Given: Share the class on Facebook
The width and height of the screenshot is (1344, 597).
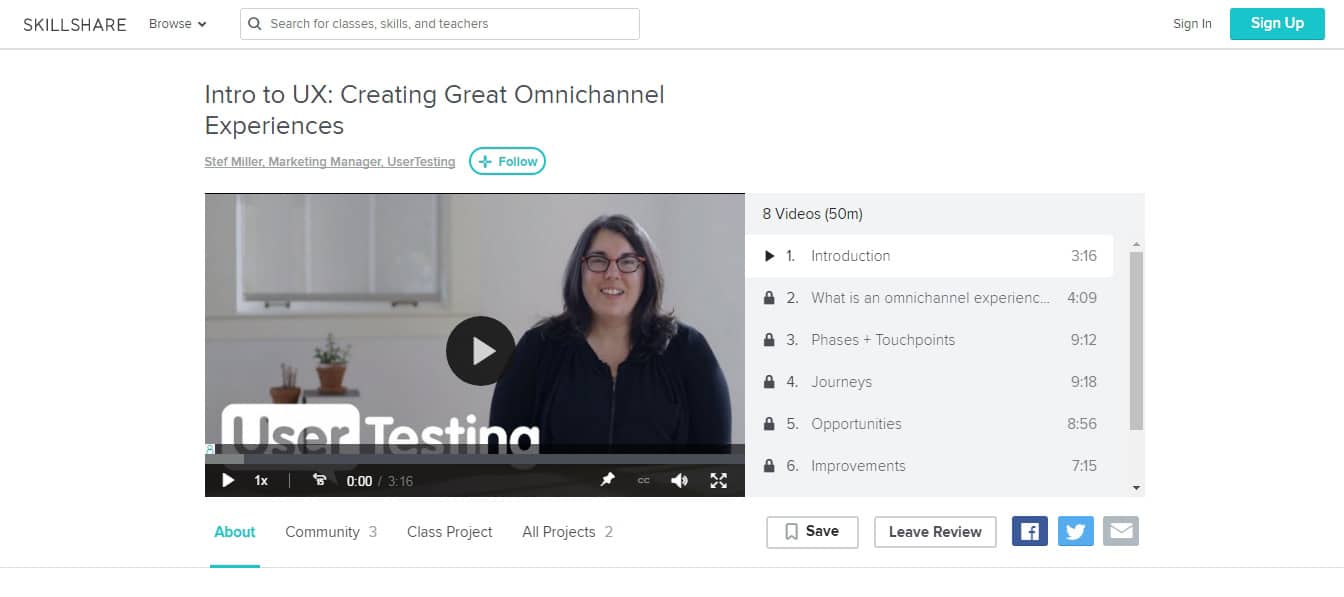Looking at the screenshot, I should 1030,531.
